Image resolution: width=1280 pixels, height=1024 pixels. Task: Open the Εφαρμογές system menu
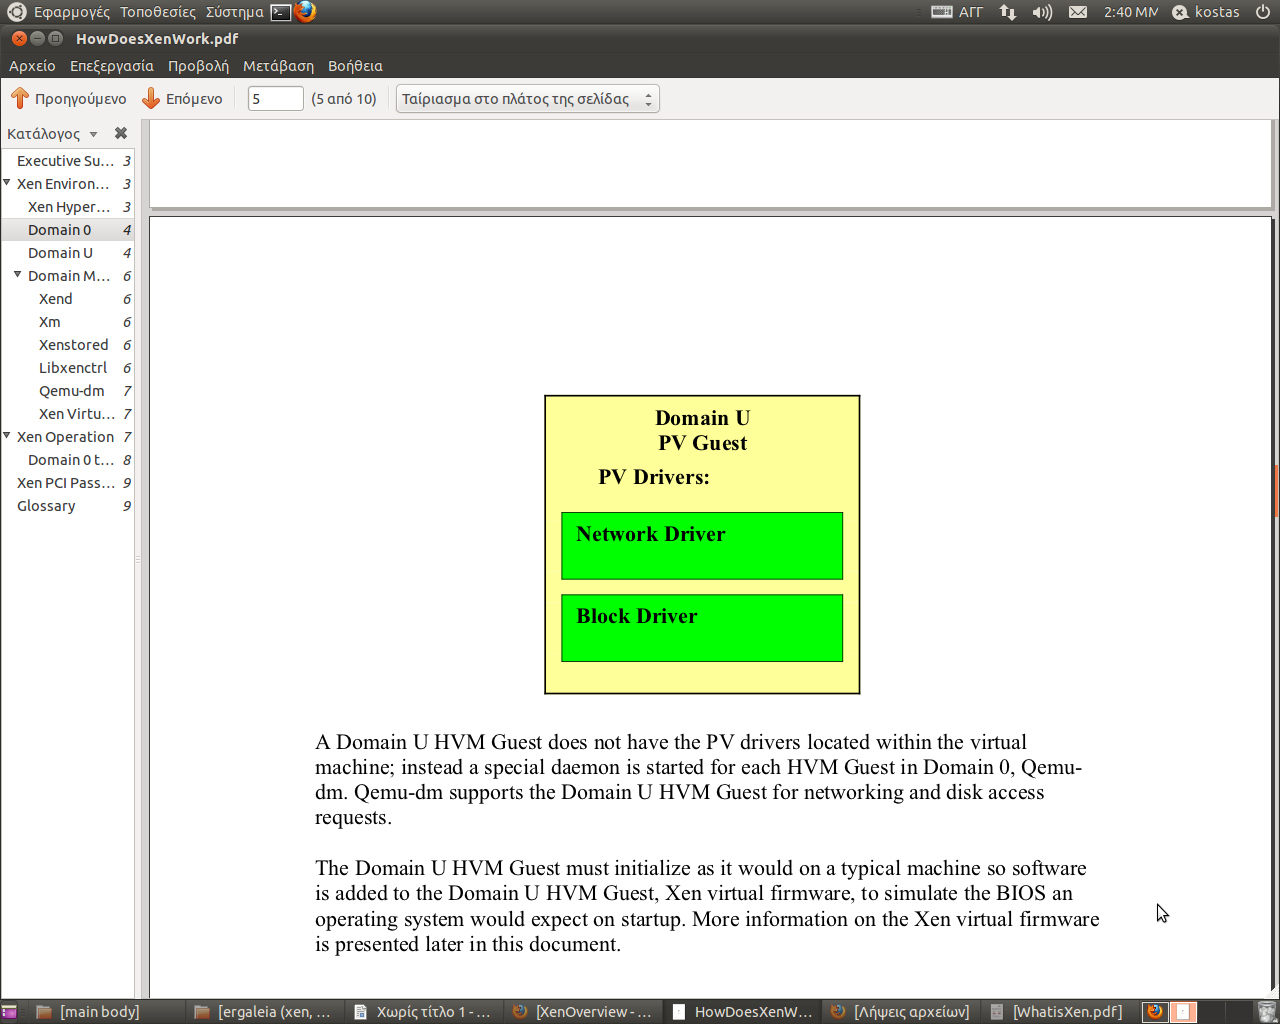(x=71, y=12)
